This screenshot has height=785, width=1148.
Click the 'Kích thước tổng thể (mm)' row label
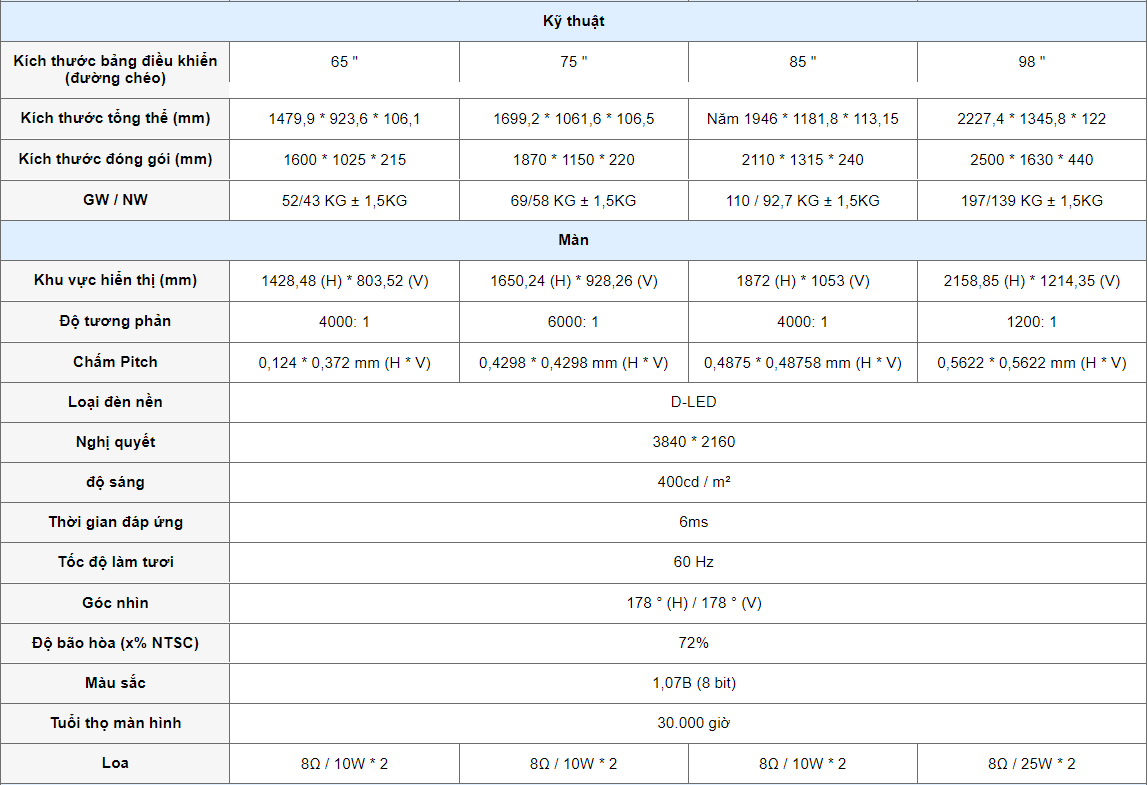(x=115, y=119)
